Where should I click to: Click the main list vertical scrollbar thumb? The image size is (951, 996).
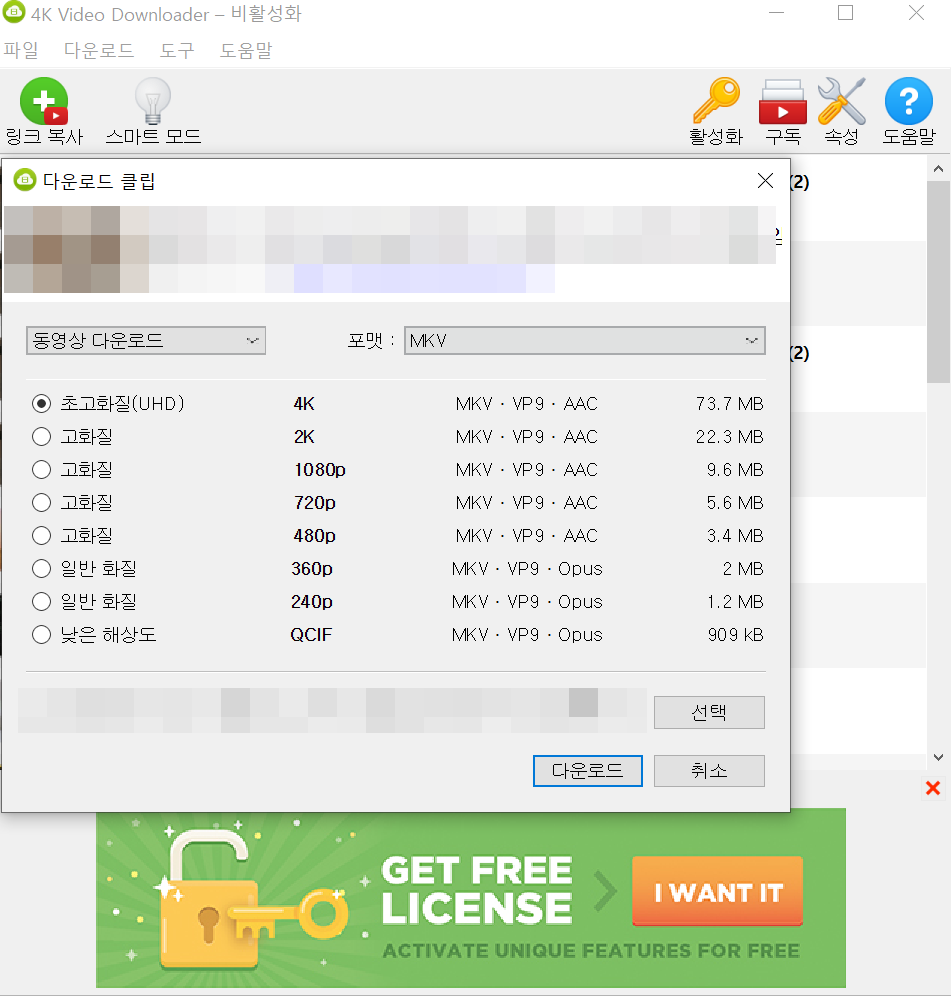click(x=938, y=282)
